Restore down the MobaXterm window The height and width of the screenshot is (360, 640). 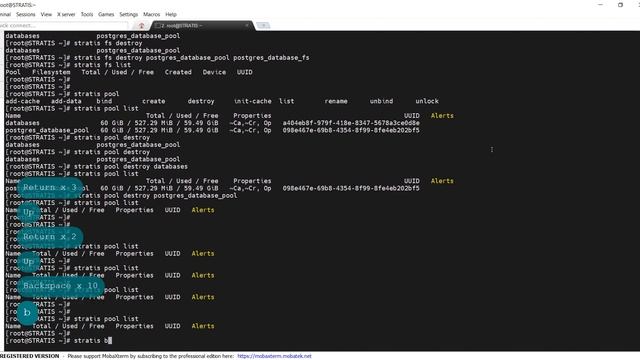[620, 4]
